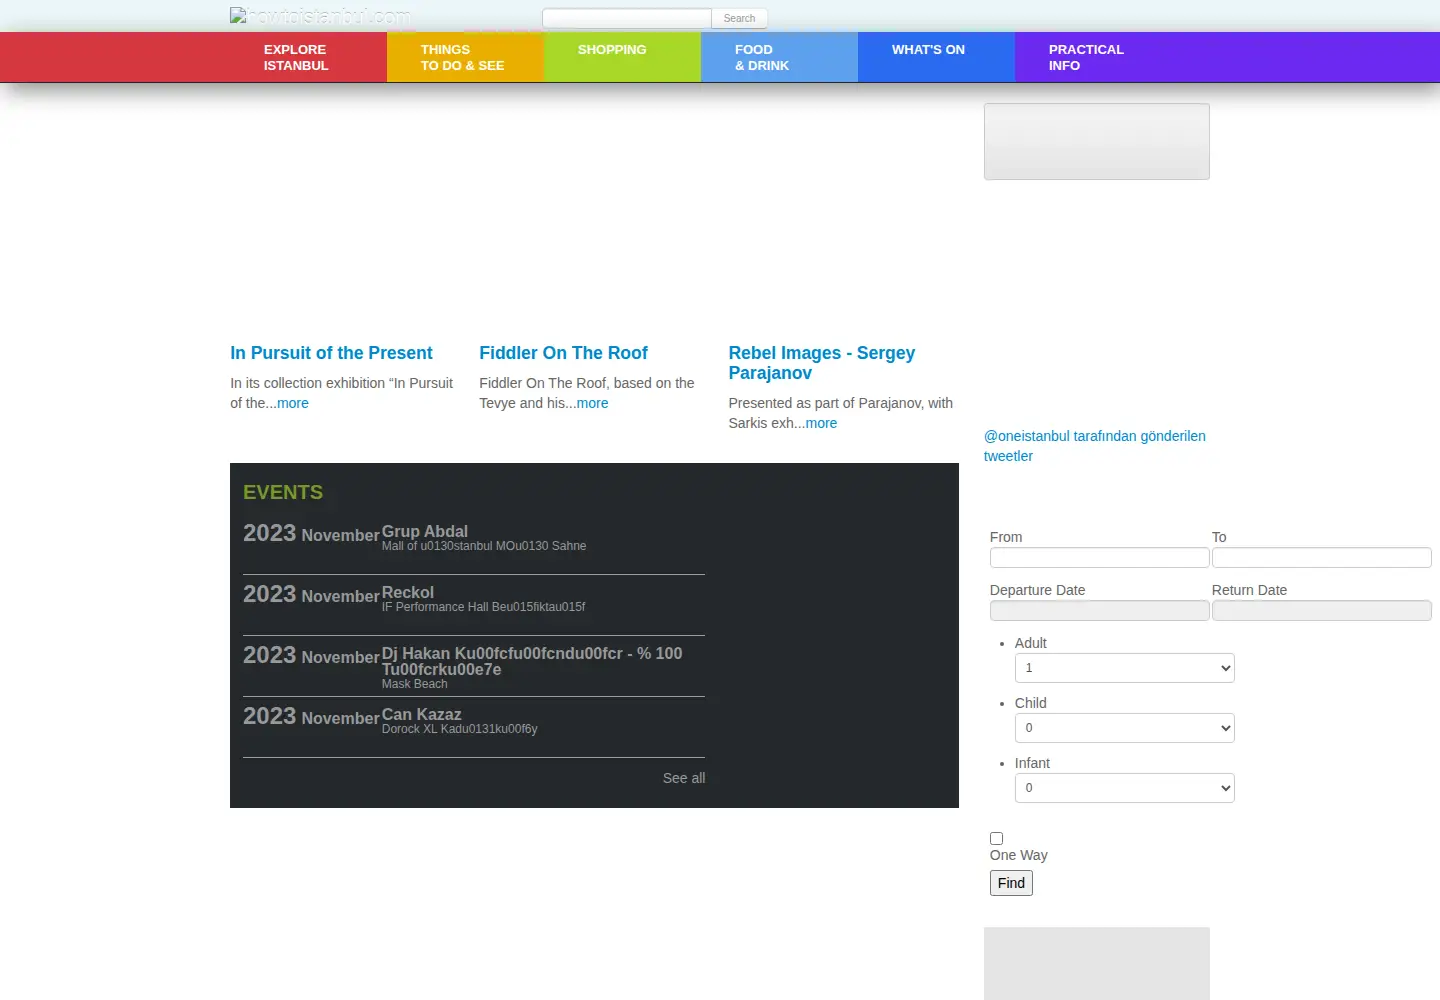Screen dimensions: 1440x1000
Task: Focus the site search text box
Action: click(x=627, y=18)
